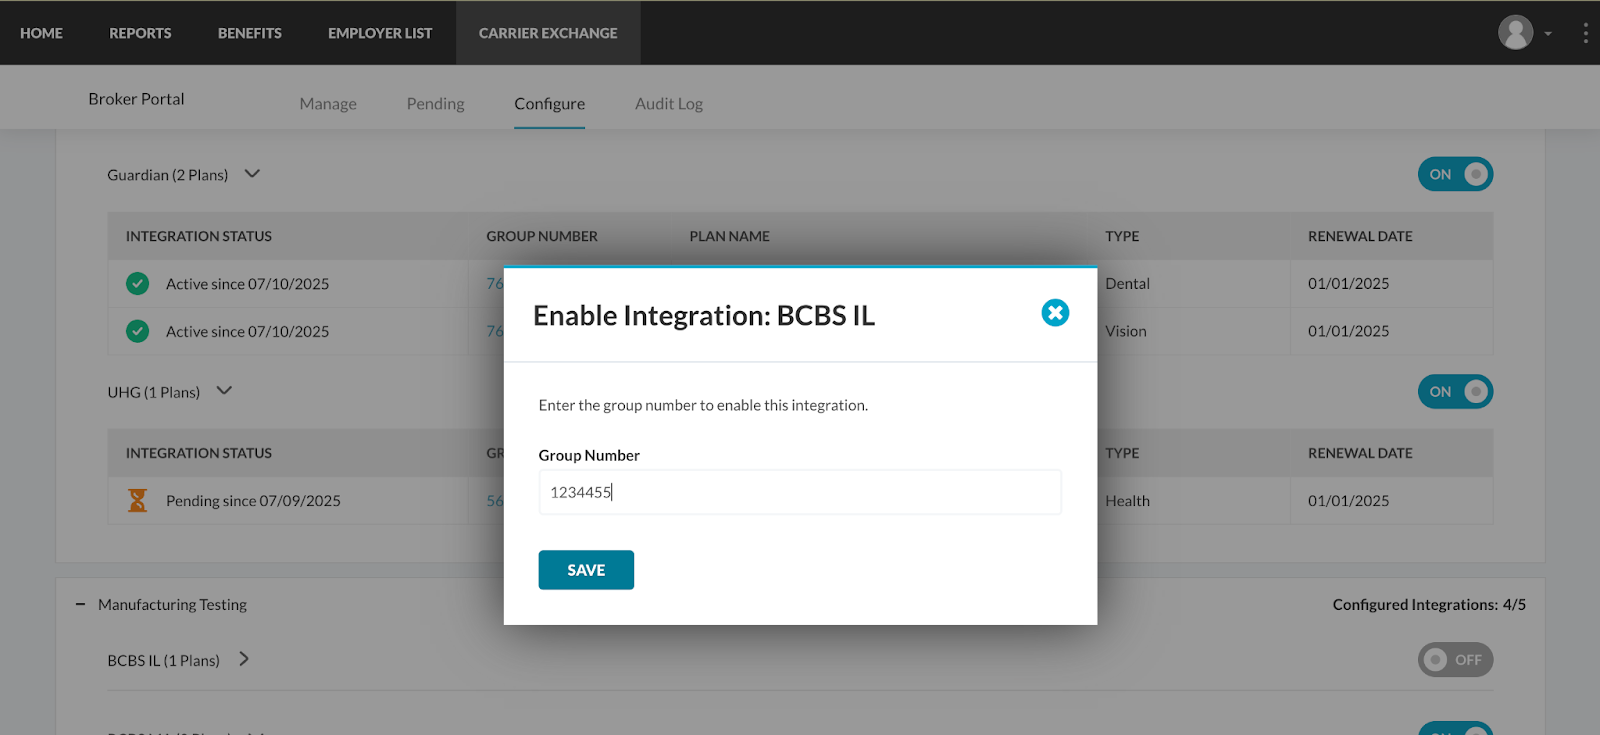Open the Reports menu item

coord(140,33)
